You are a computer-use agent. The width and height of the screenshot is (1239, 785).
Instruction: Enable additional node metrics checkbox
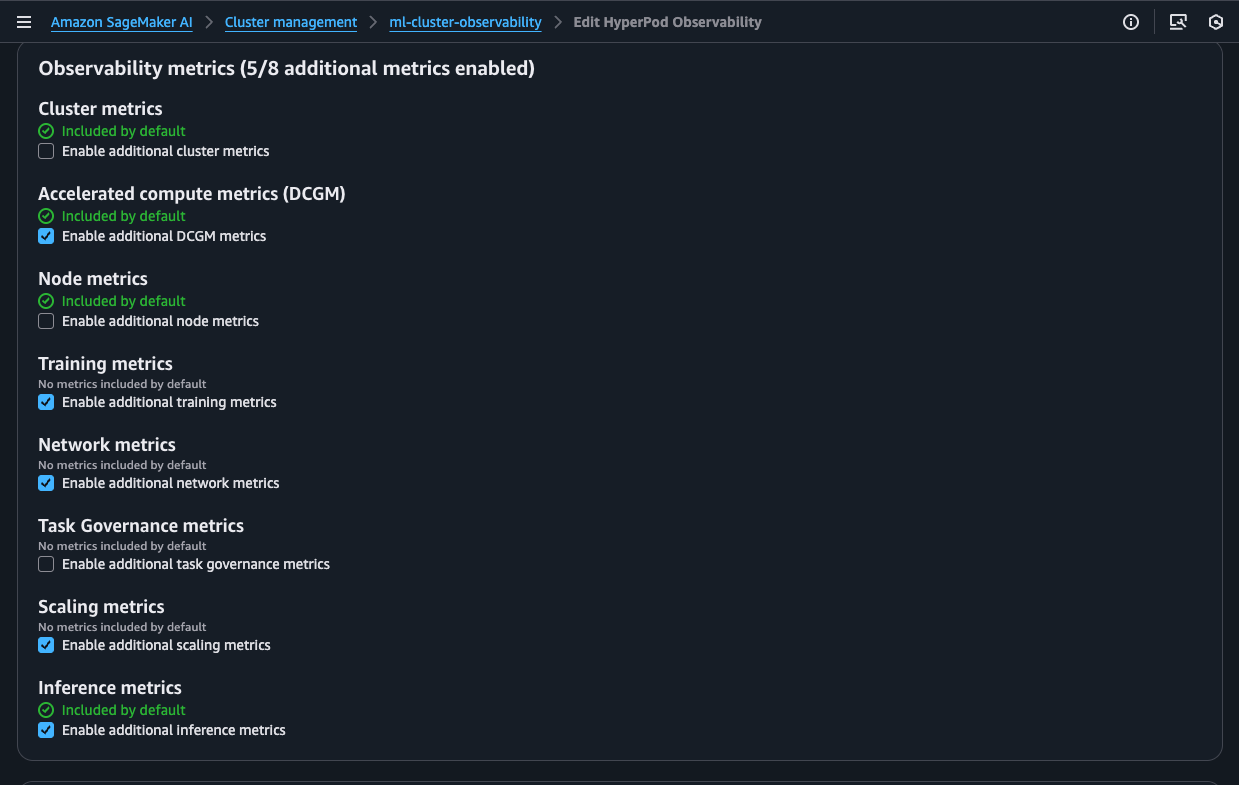[46, 321]
